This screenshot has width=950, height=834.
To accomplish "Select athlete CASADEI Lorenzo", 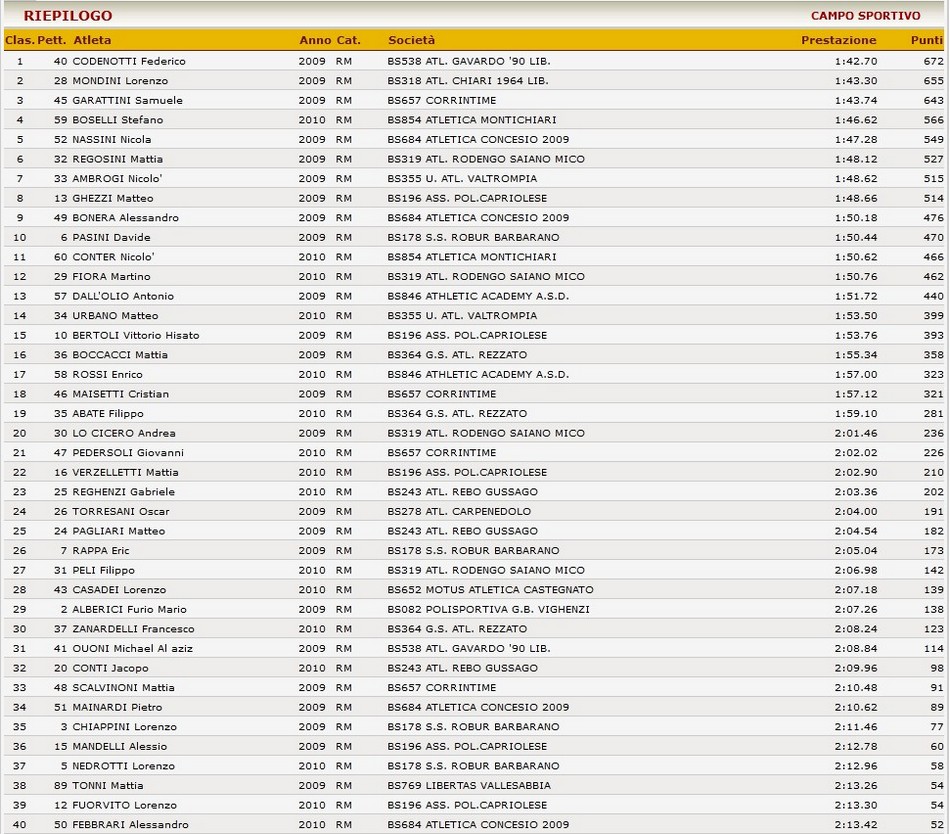I will point(119,590).
